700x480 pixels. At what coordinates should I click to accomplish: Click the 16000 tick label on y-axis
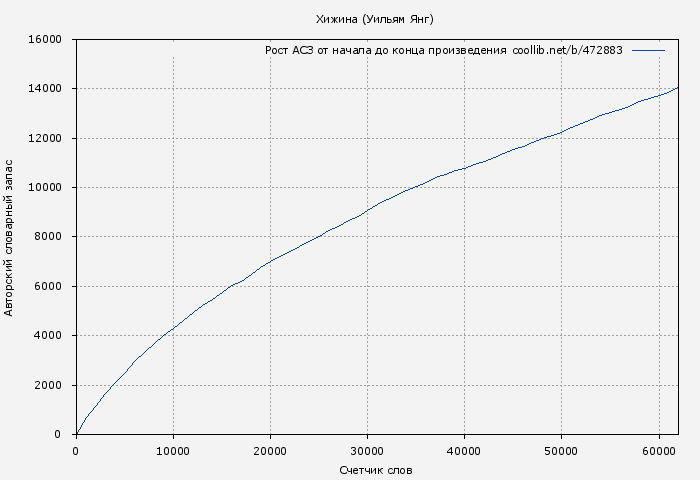pyautogui.click(x=46, y=40)
